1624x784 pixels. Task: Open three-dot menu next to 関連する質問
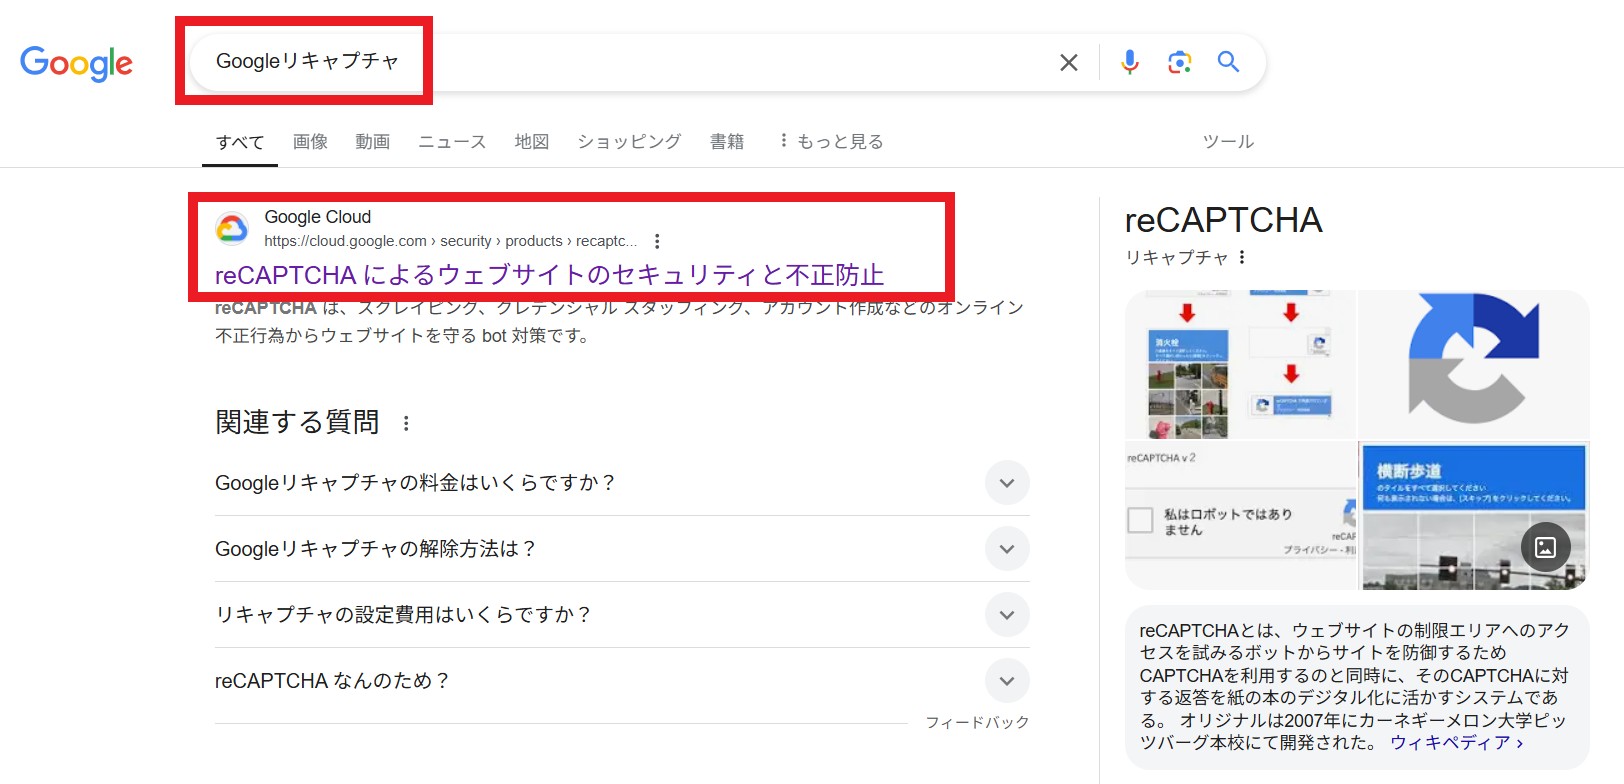tap(406, 423)
